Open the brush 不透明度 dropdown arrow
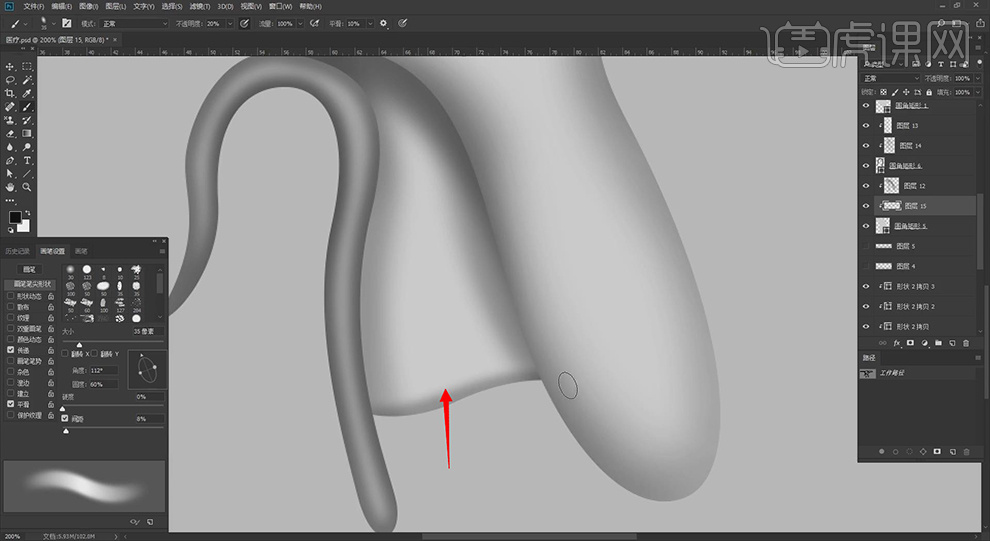This screenshot has width=990, height=541. pos(230,23)
